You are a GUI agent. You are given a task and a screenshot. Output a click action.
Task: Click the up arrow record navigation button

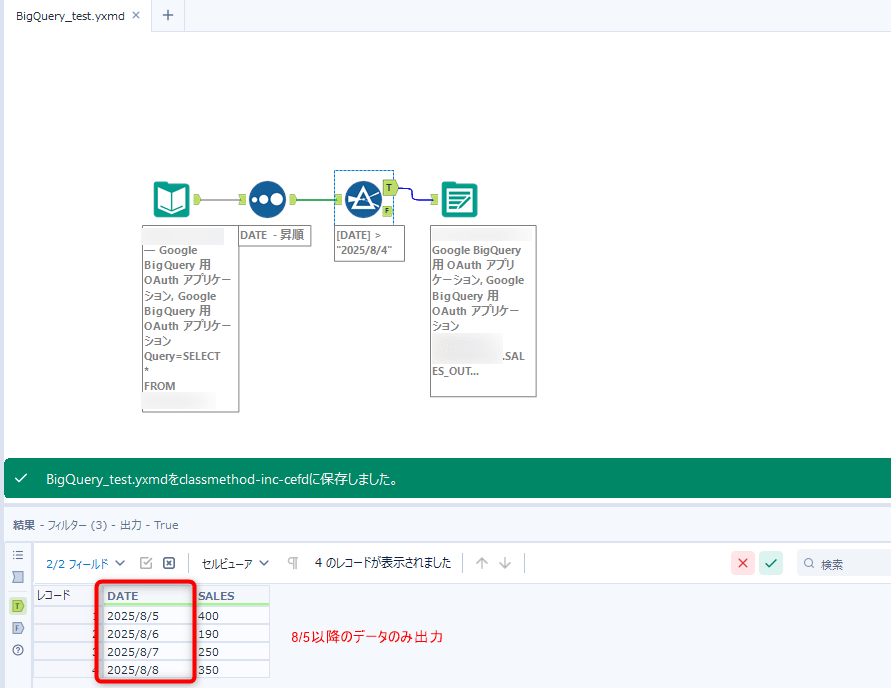coord(482,562)
